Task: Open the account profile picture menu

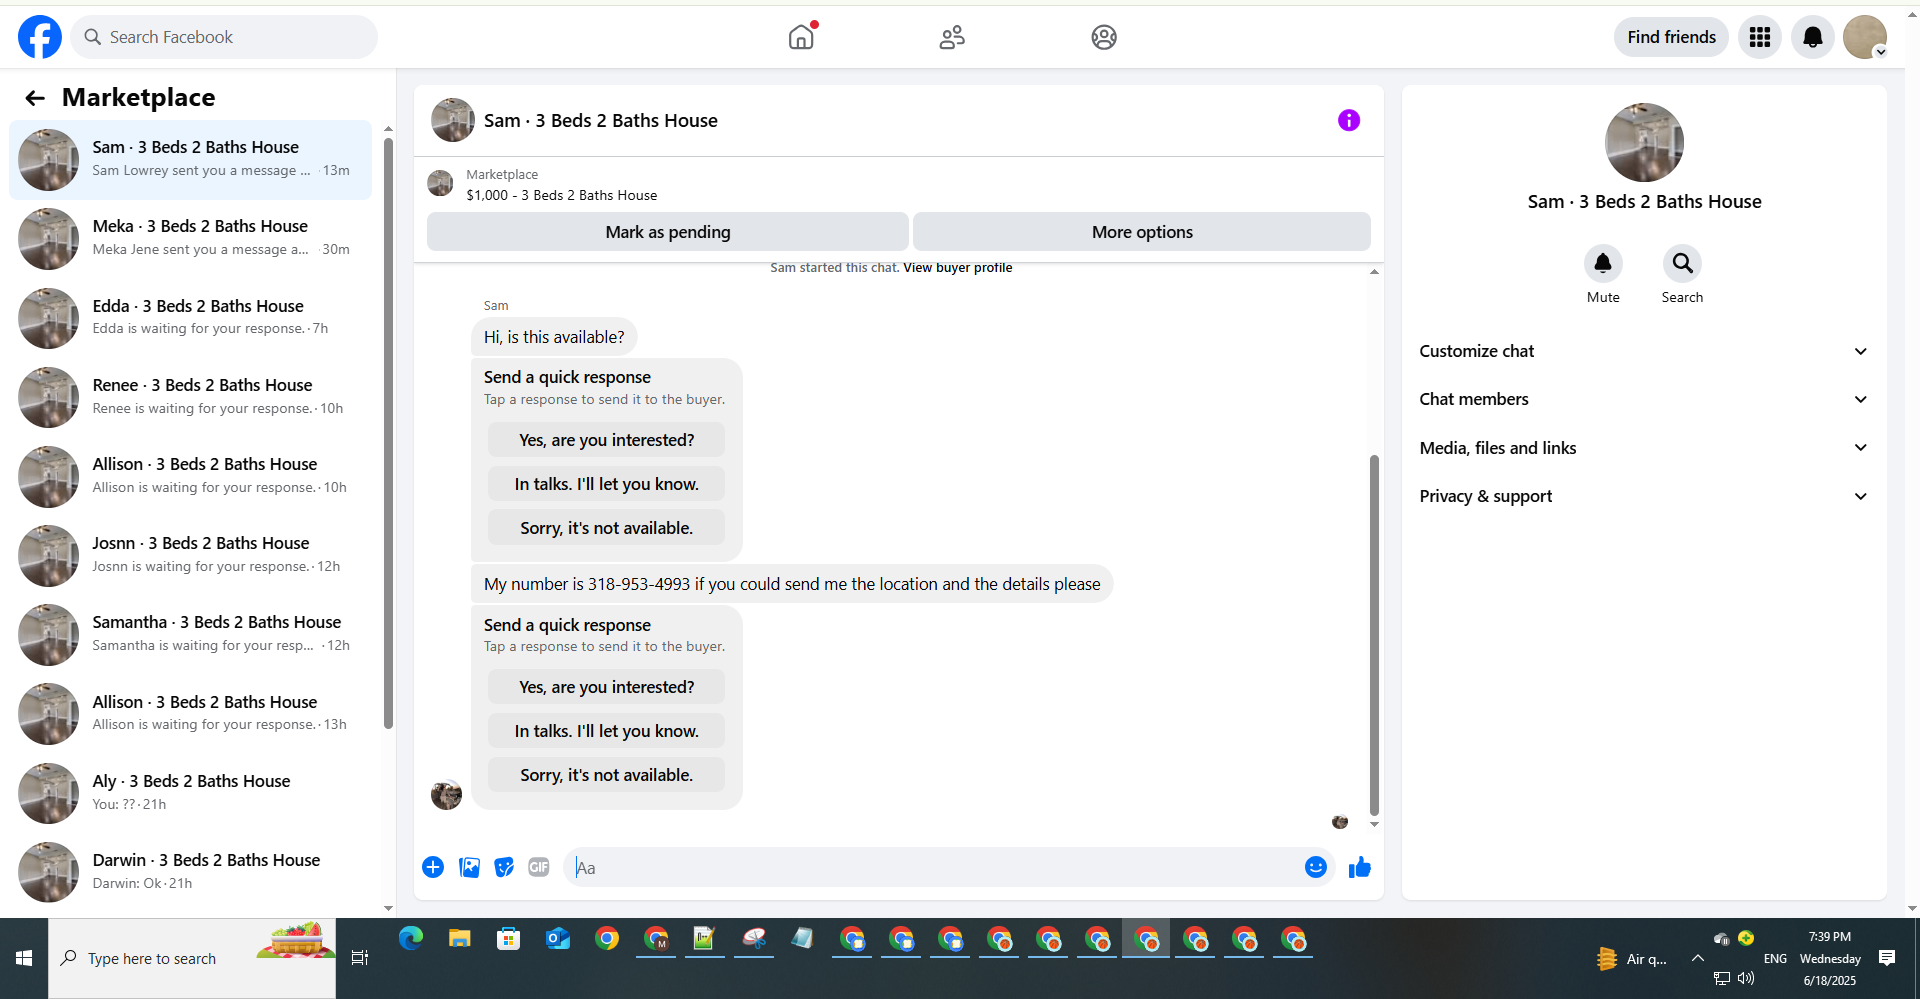Action: 1865,37
